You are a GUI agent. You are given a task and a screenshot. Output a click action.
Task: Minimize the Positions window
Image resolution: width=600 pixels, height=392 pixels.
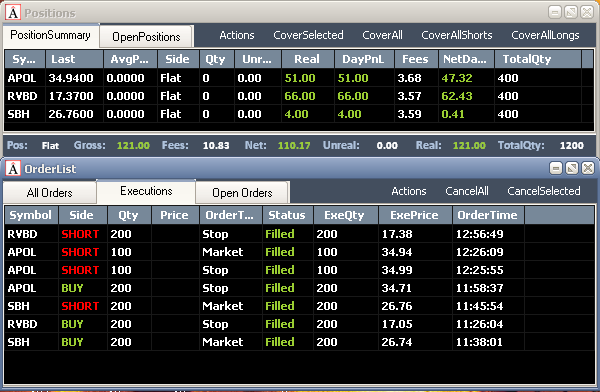click(x=554, y=13)
